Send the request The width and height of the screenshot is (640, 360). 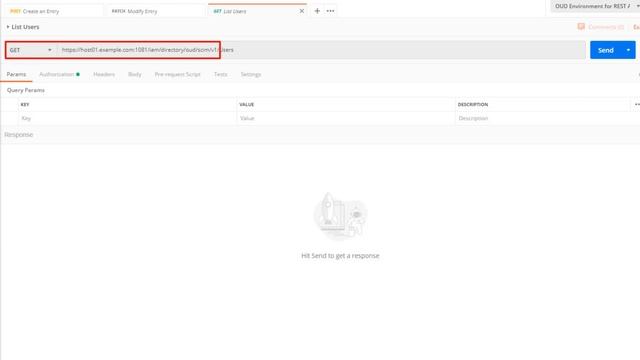[606, 50]
